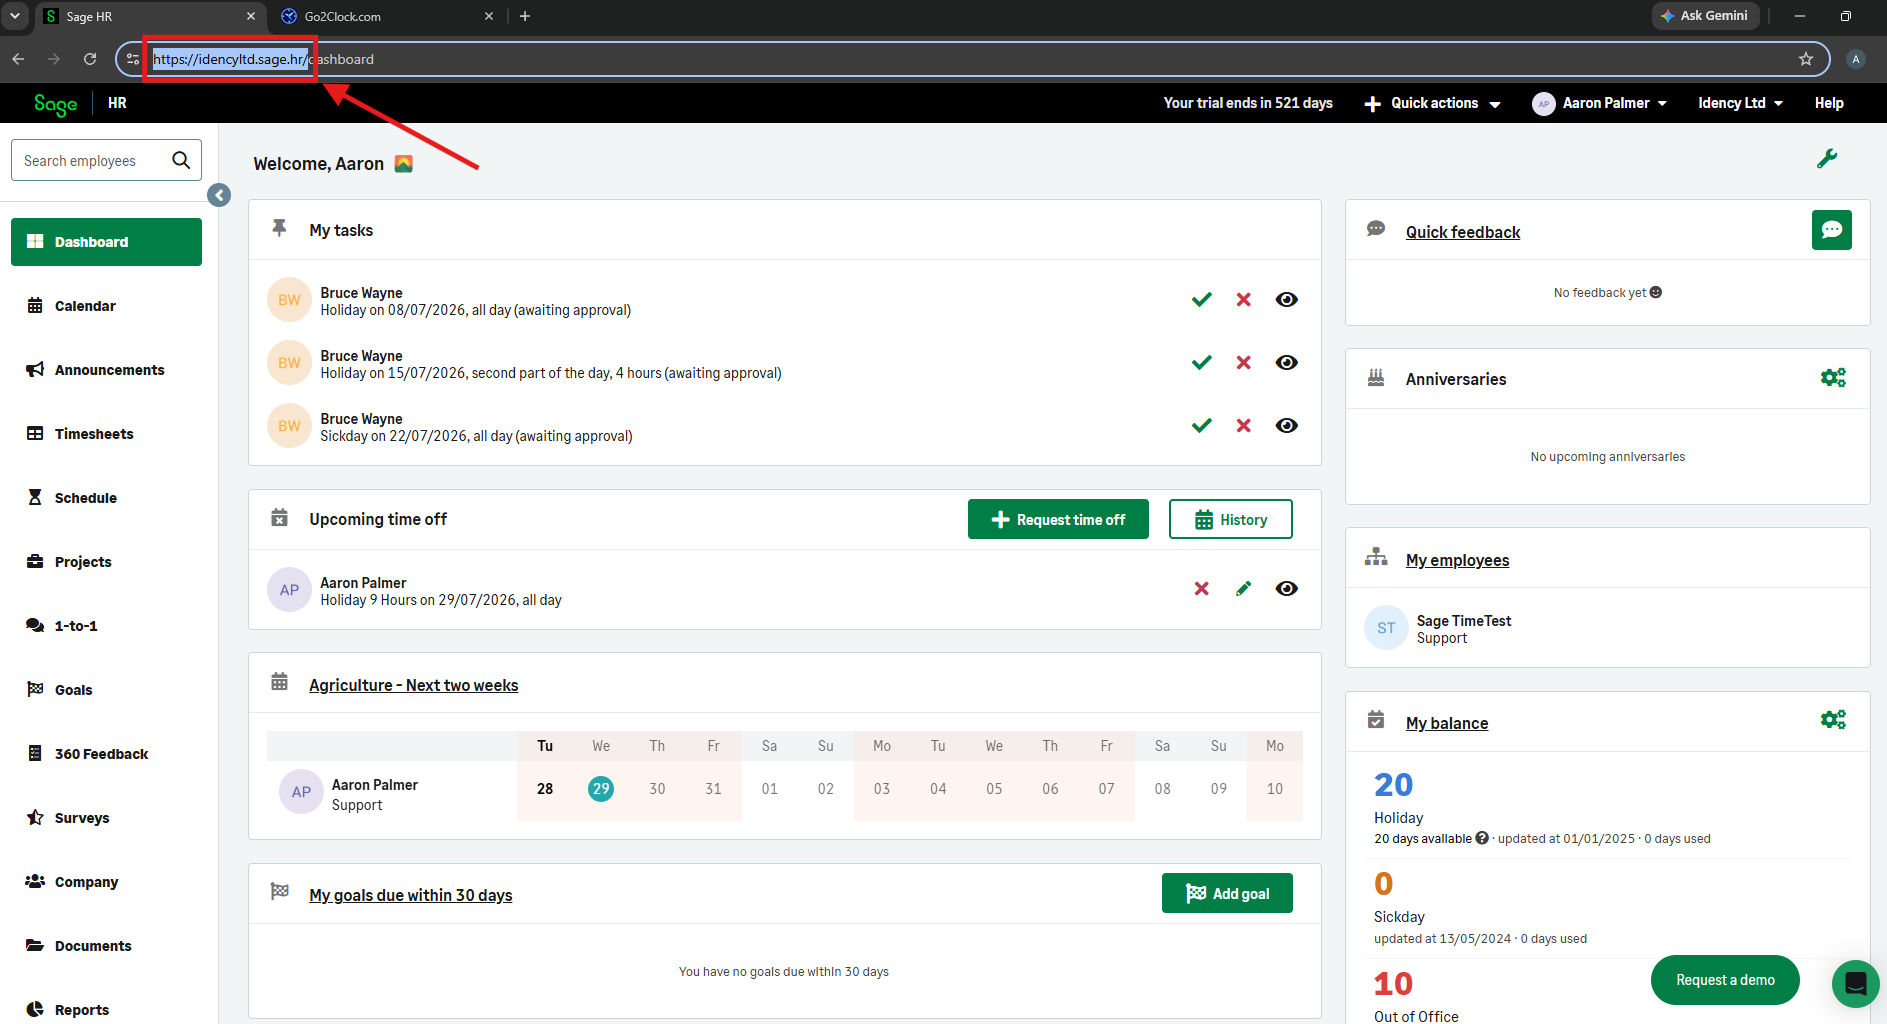Open time off History button
Screen dimensions: 1887x1024
[1231, 519]
